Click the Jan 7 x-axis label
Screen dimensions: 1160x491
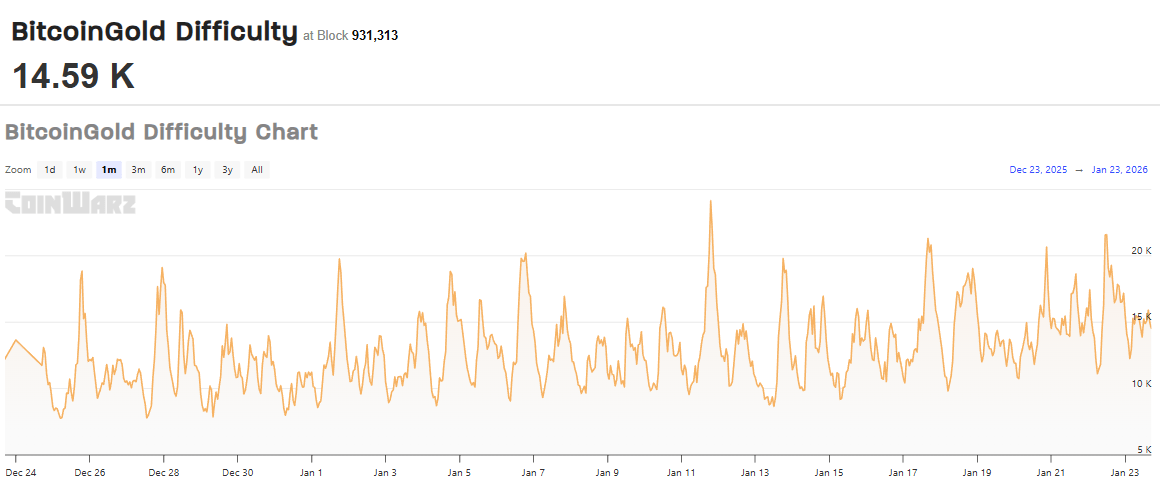[533, 472]
